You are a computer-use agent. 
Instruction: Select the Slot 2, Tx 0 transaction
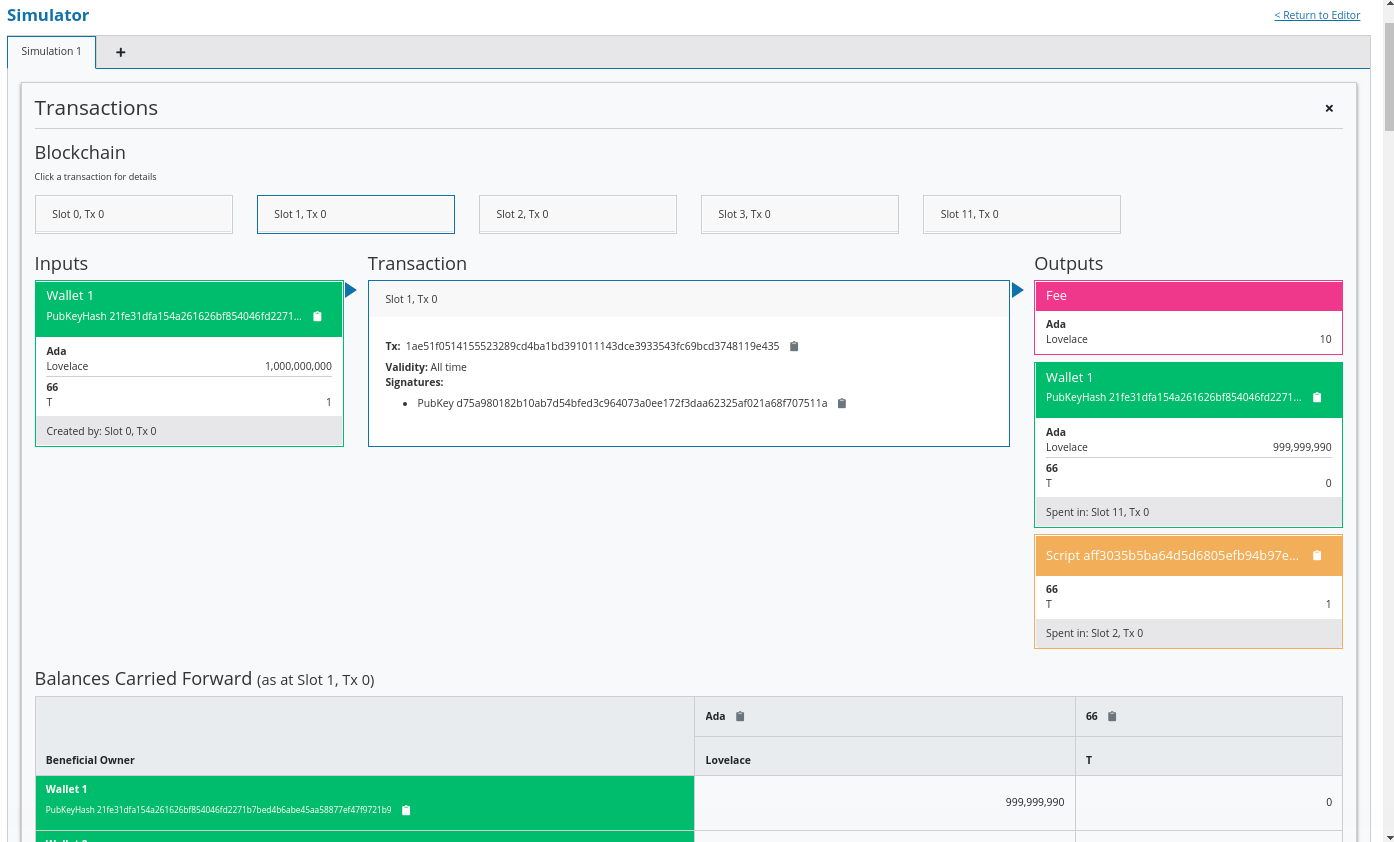(578, 214)
